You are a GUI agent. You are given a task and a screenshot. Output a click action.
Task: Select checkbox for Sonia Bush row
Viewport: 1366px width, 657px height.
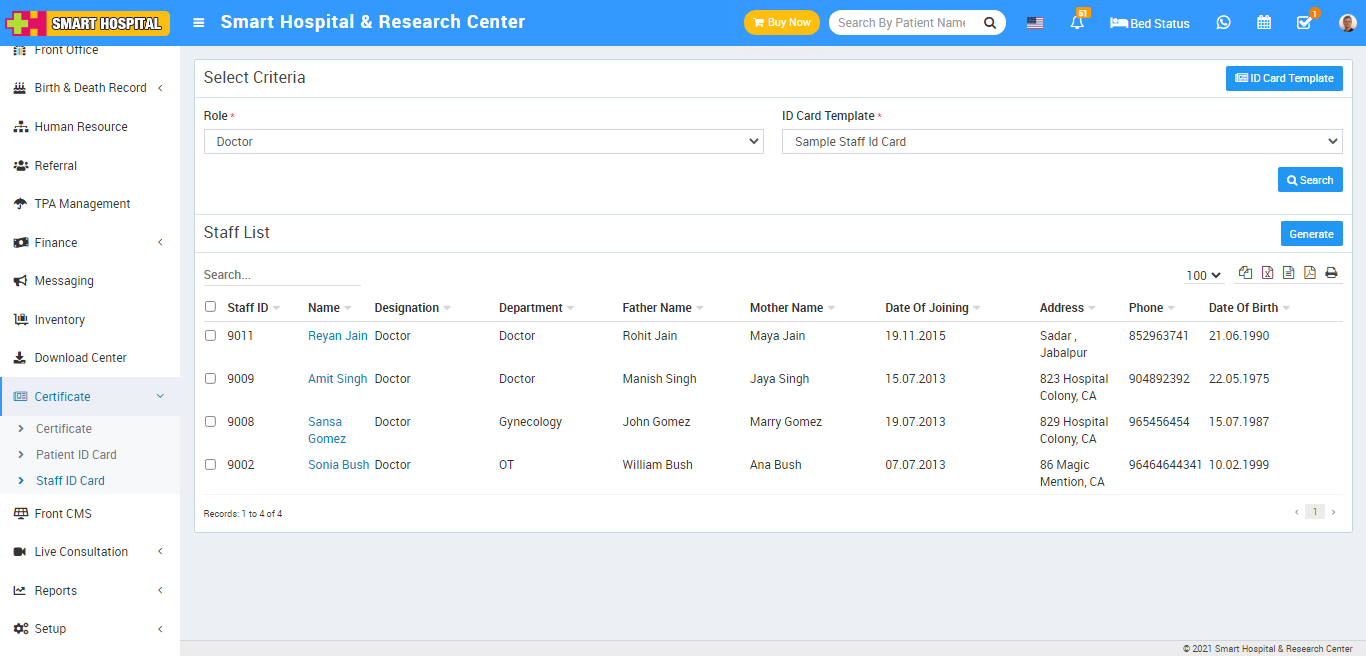pyautogui.click(x=210, y=465)
